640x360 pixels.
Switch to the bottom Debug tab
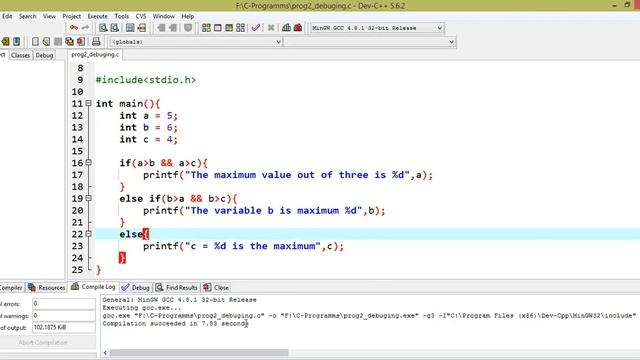pos(136,287)
